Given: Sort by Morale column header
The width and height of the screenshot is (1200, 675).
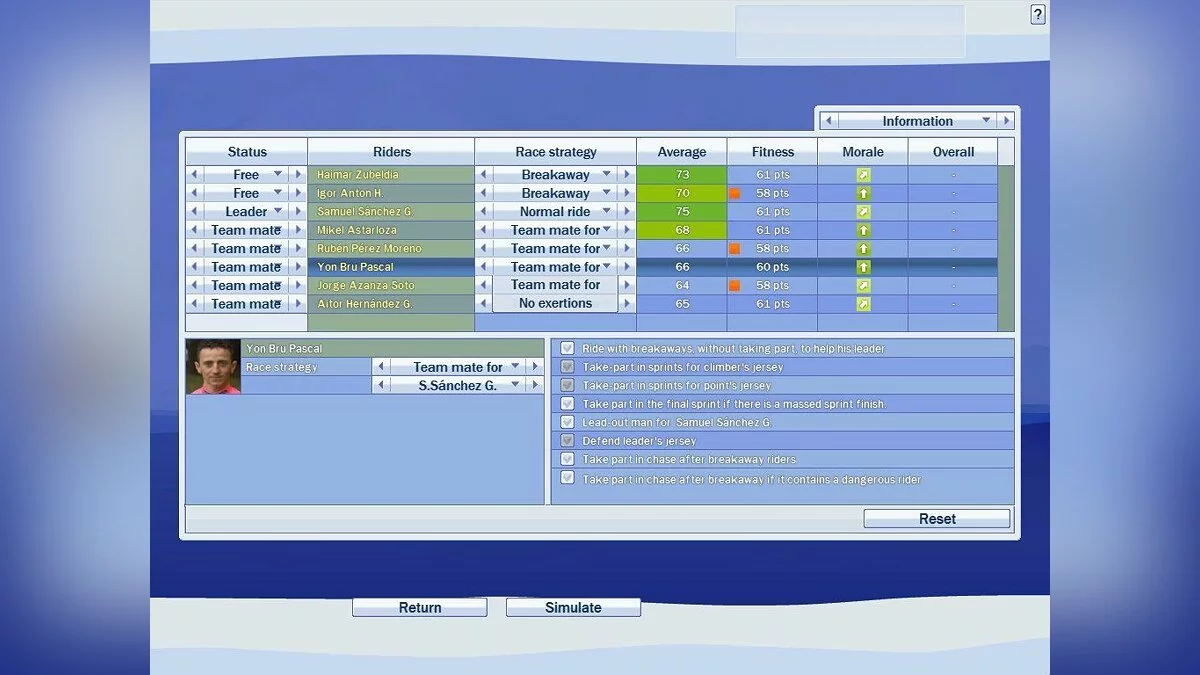Looking at the screenshot, I should click(863, 152).
